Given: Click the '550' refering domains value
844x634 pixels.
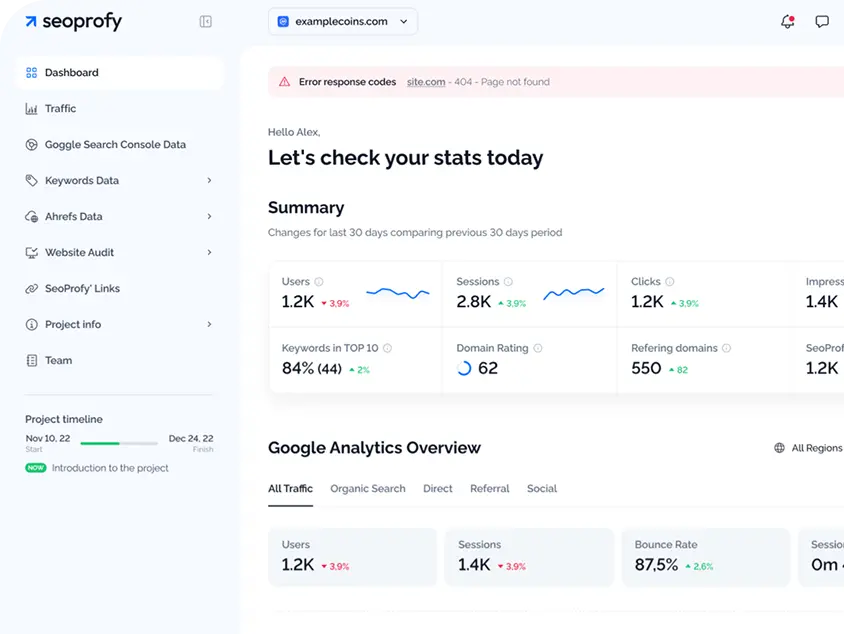Looking at the screenshot, I should click(x=646, y=368).
